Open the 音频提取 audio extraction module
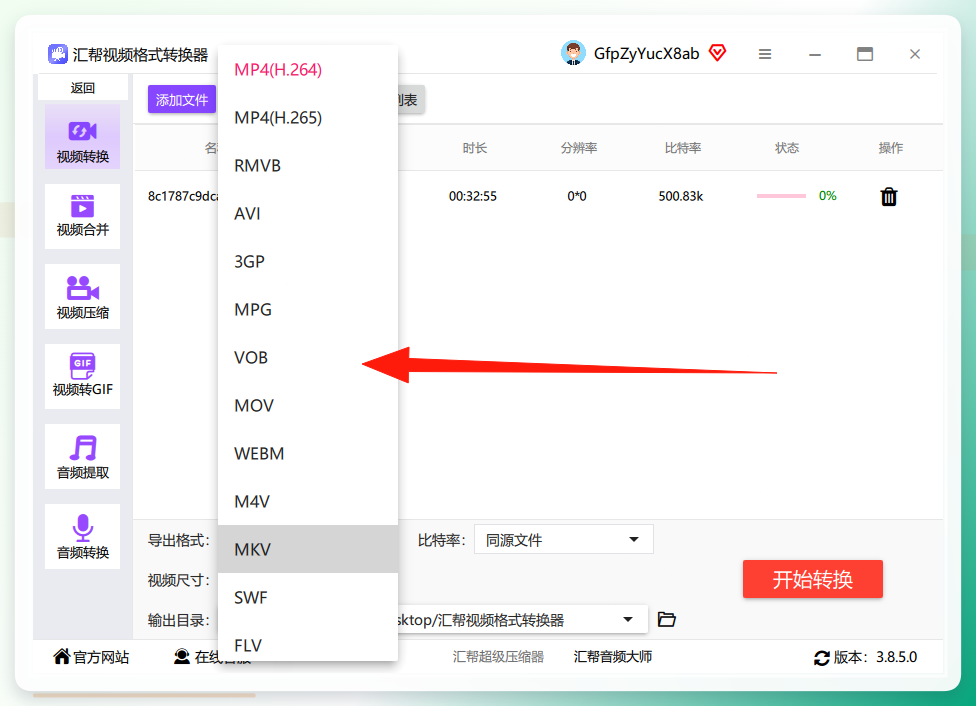The height and width of the screenshot is (706, 976). click(82, 456)
